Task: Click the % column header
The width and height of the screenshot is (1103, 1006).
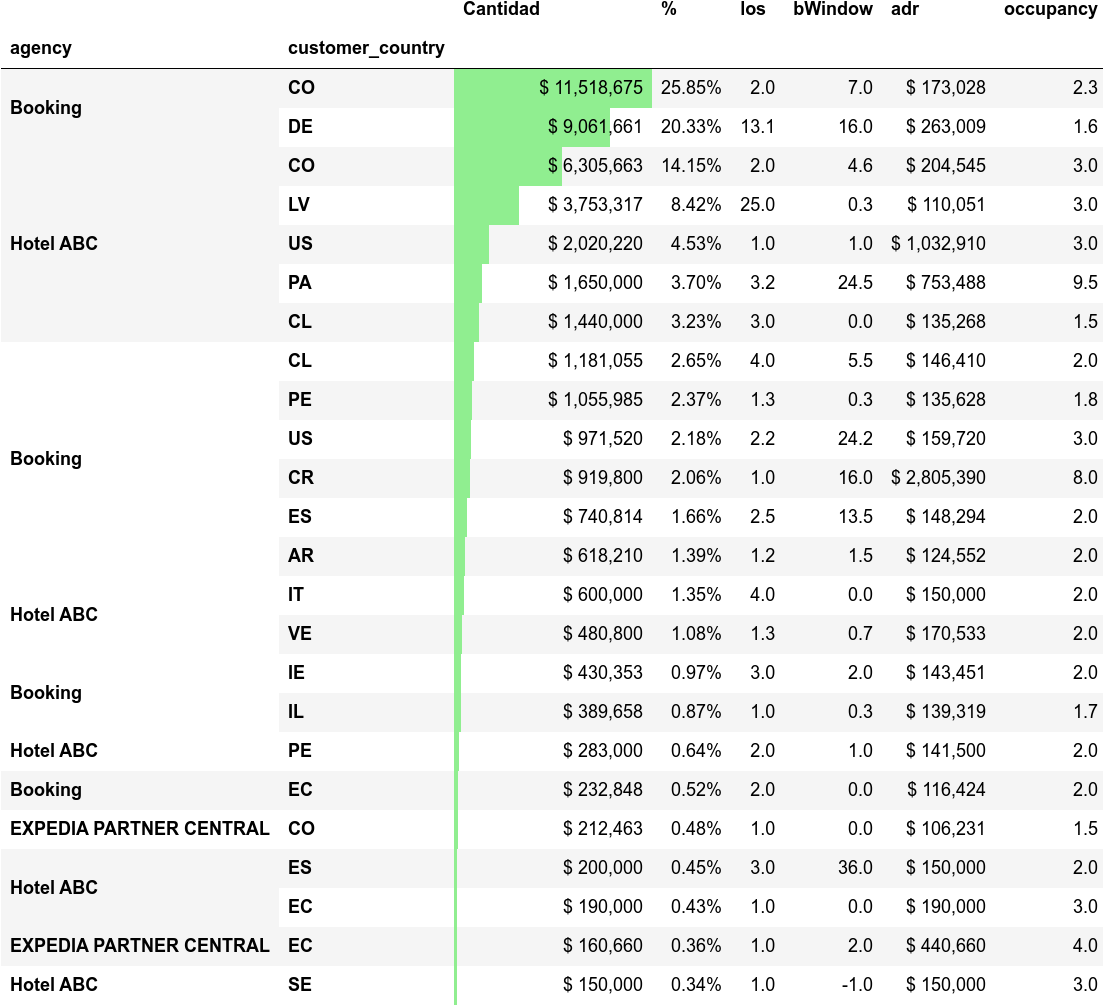Action: point(669,9)
